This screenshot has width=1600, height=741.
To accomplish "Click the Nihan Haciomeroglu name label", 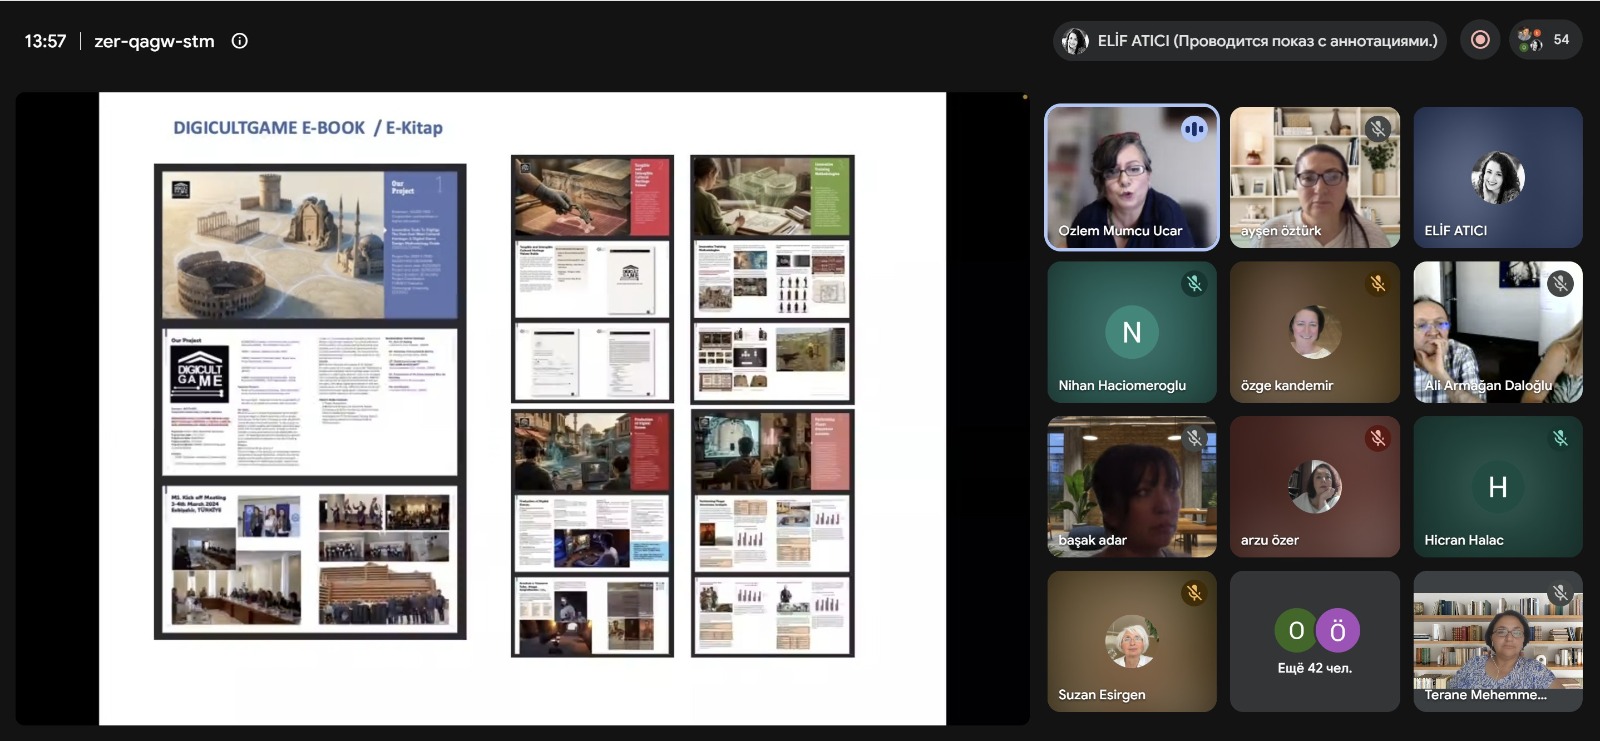I will point(1122,385).
